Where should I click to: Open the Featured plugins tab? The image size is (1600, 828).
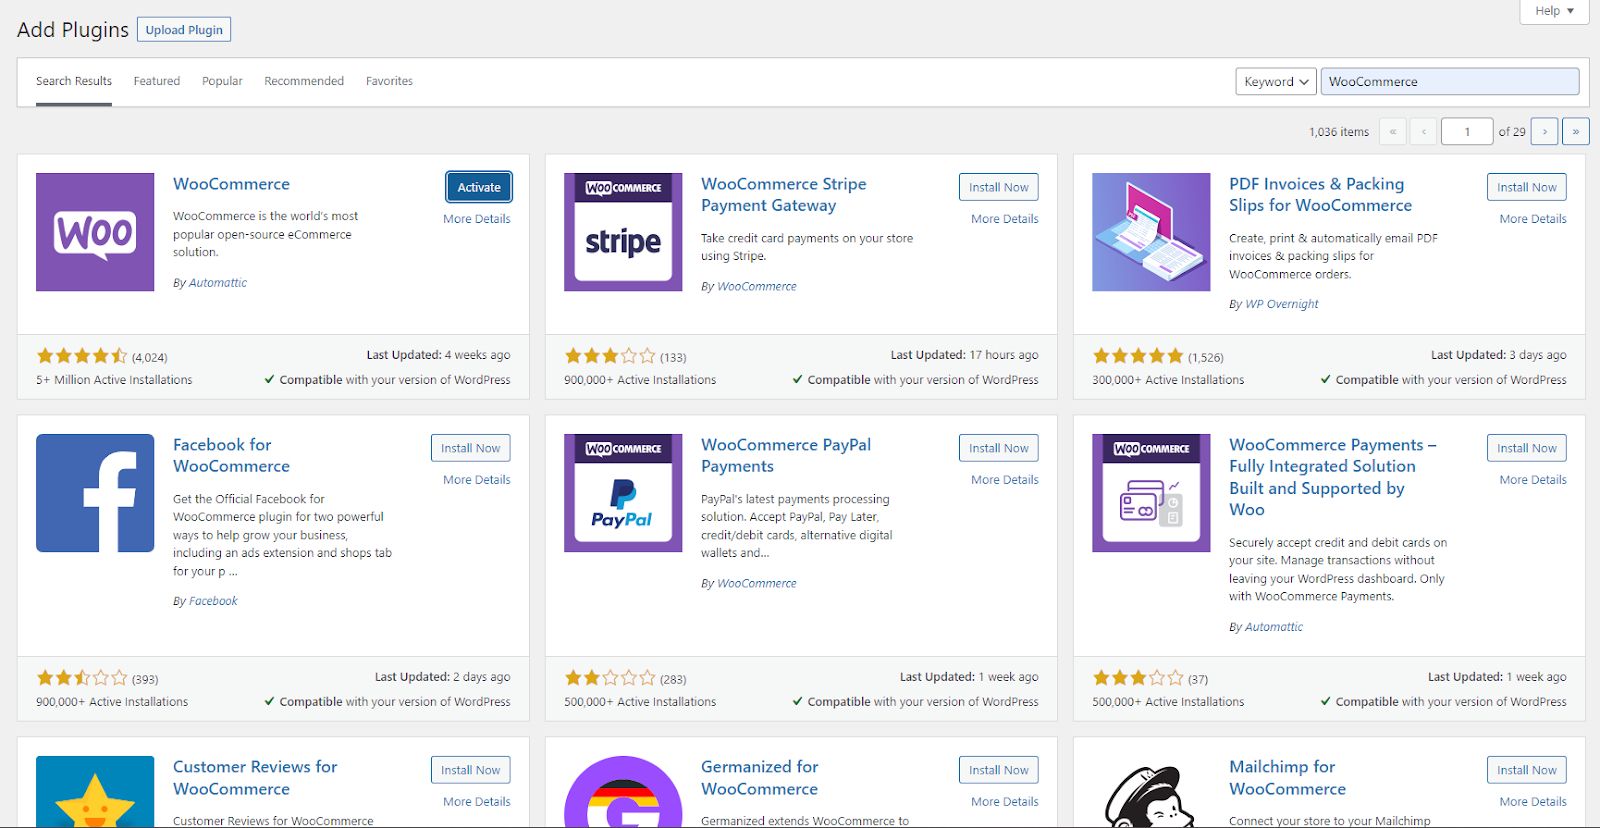click(157, 81)
